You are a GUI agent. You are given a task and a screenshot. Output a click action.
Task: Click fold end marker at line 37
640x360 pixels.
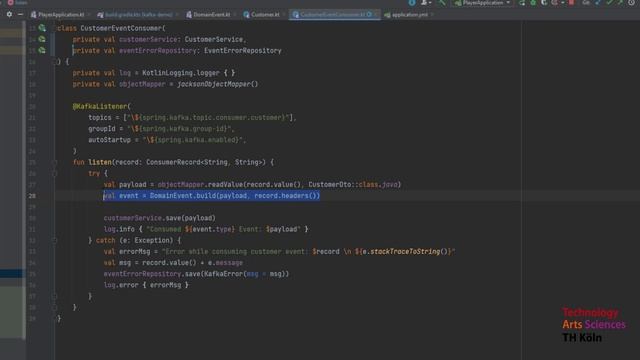coord(54,296)
